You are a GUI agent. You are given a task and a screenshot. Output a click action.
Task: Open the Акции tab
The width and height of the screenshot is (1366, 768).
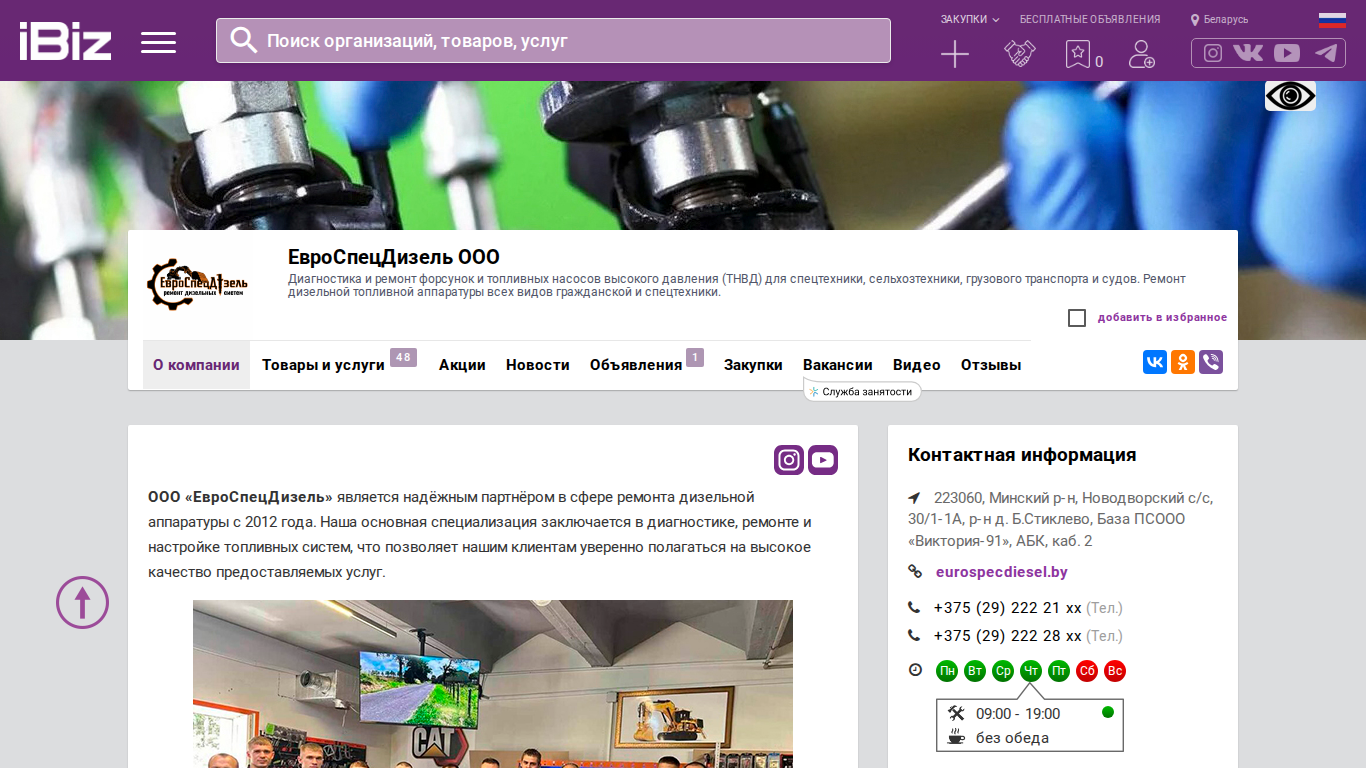click(x=462, y=365)
